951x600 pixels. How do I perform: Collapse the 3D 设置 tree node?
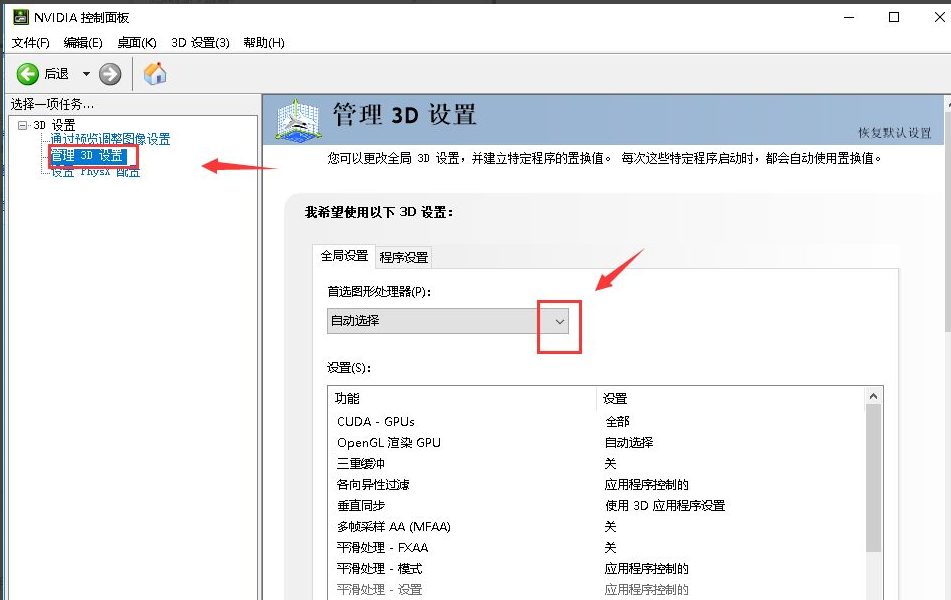[x=23, y=125]
